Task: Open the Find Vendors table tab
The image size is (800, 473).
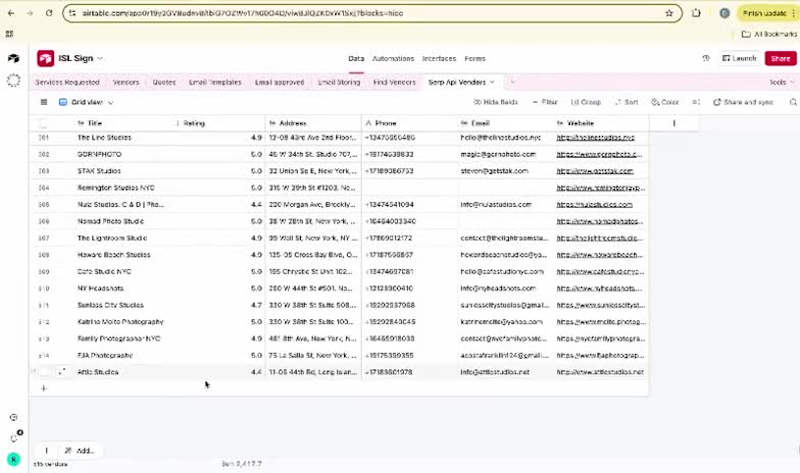Action: [394, 82]
